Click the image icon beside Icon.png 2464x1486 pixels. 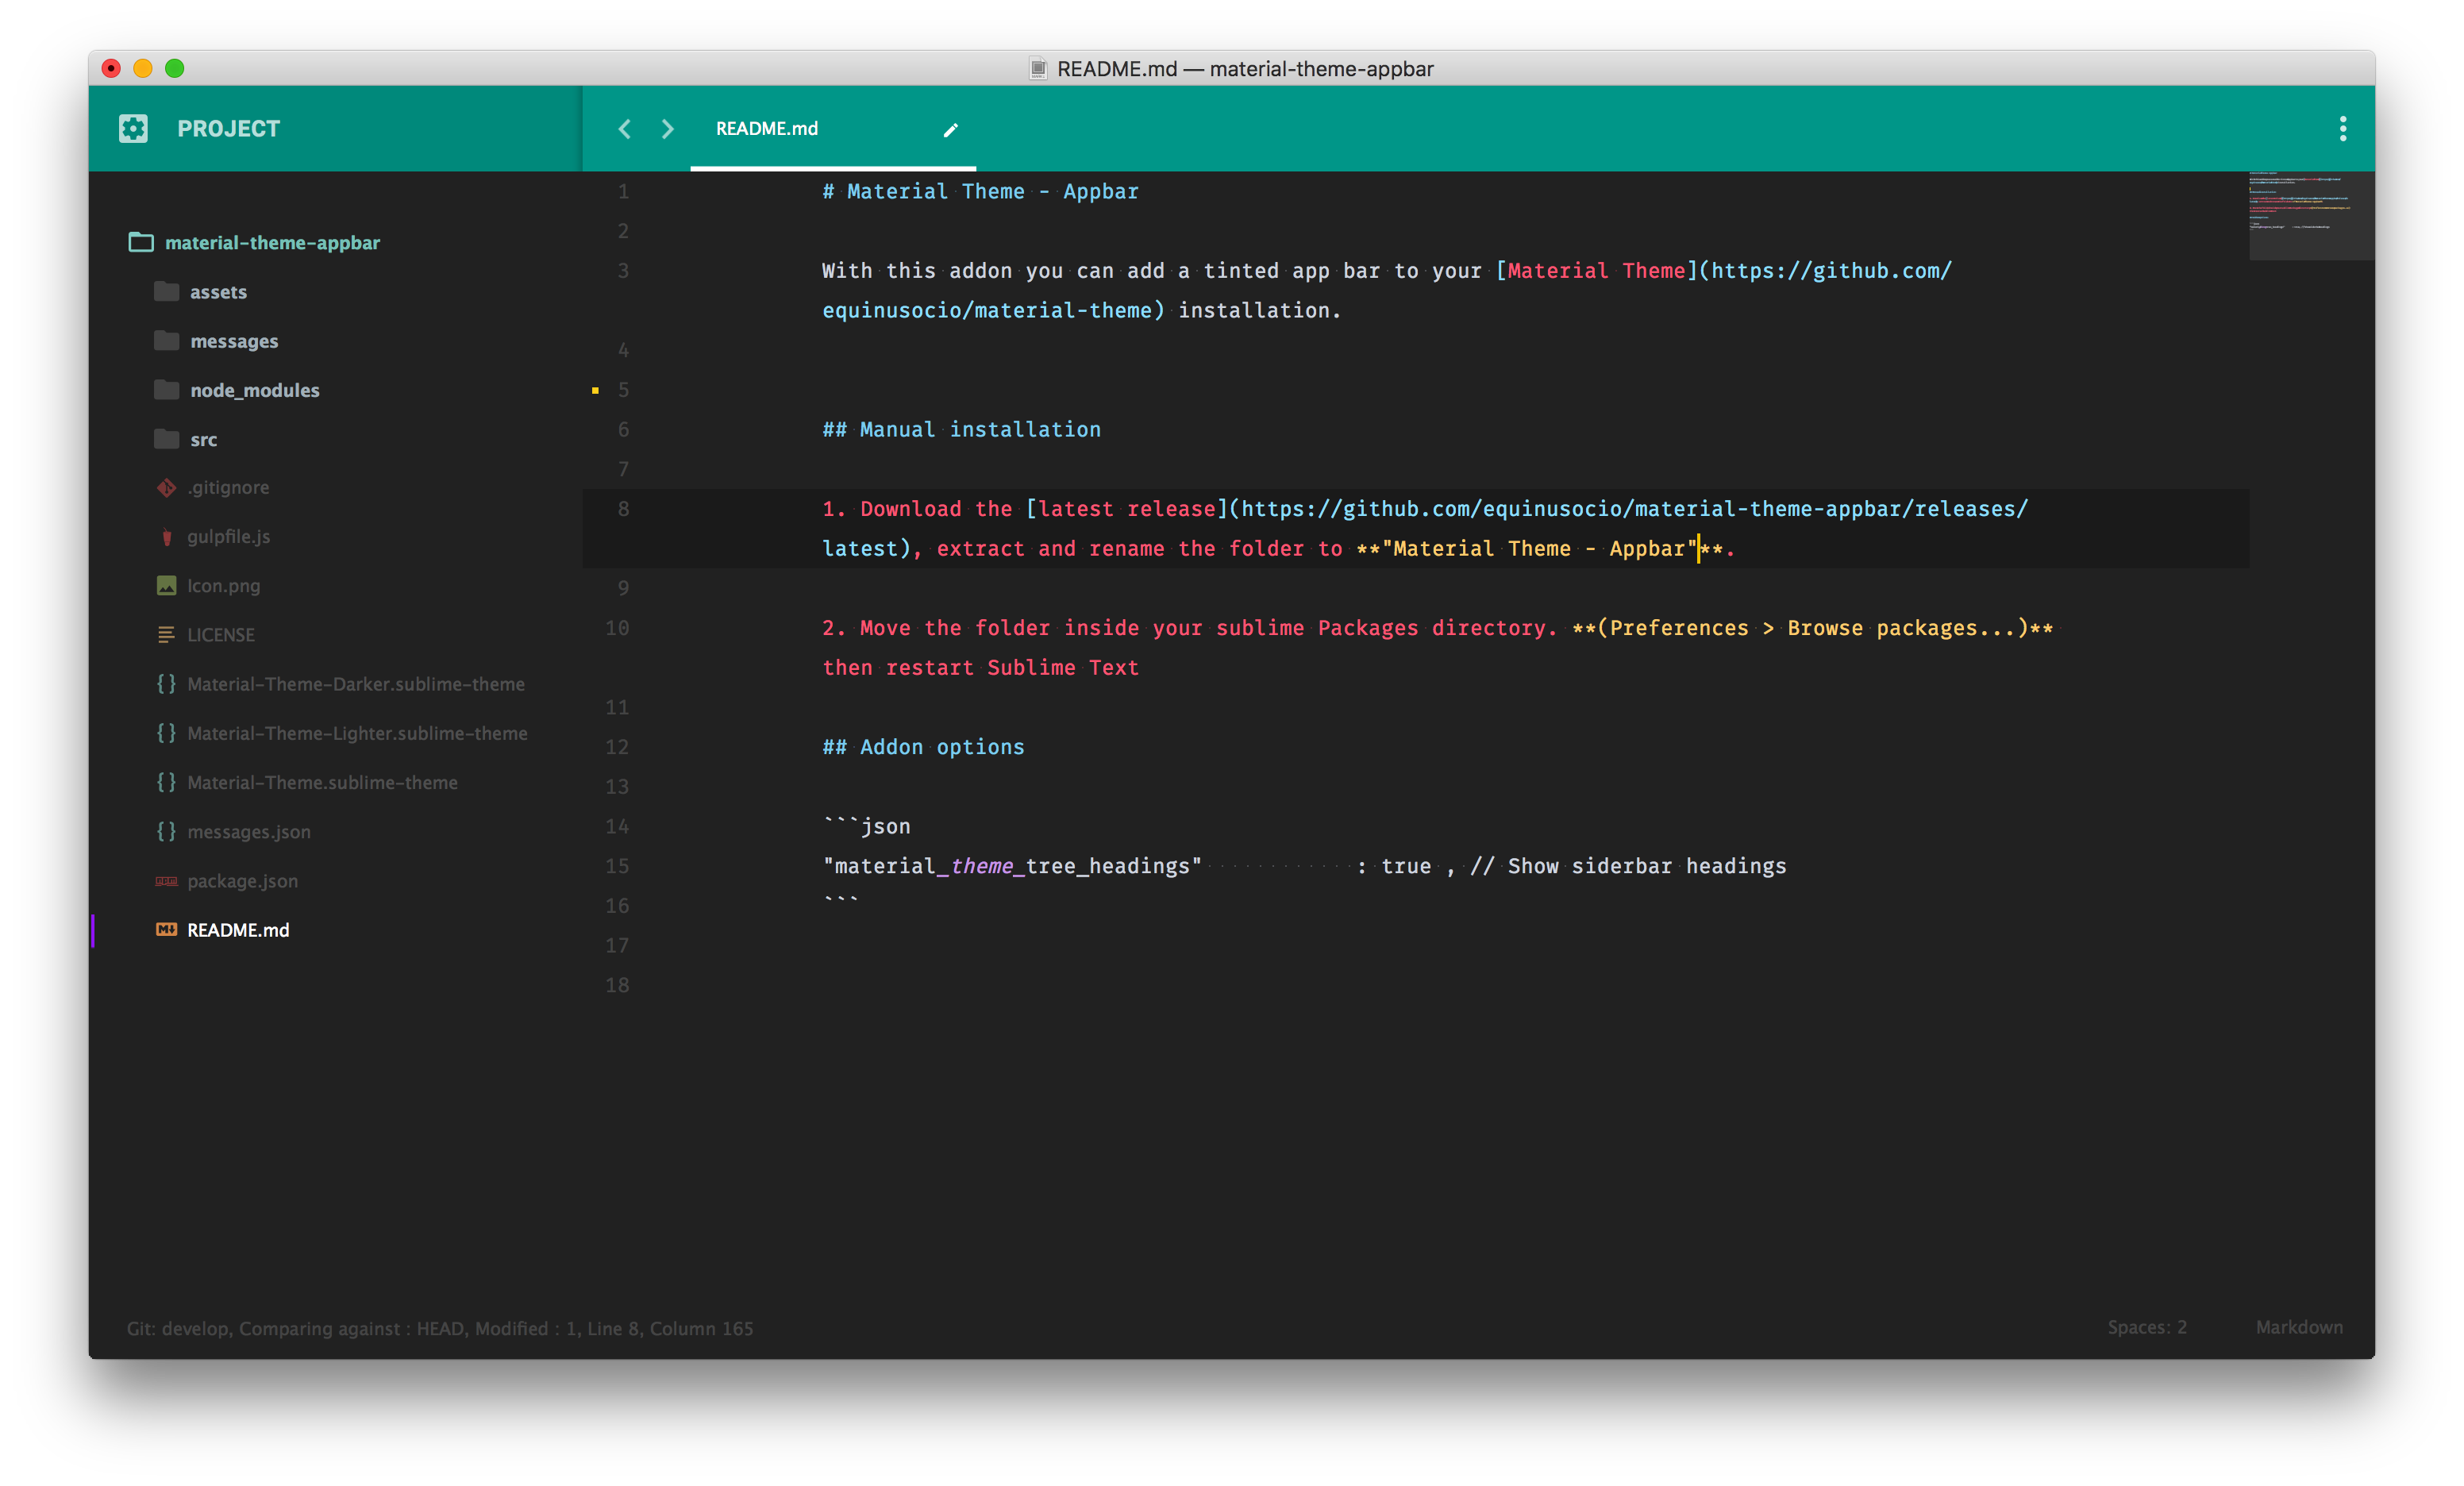166,585
